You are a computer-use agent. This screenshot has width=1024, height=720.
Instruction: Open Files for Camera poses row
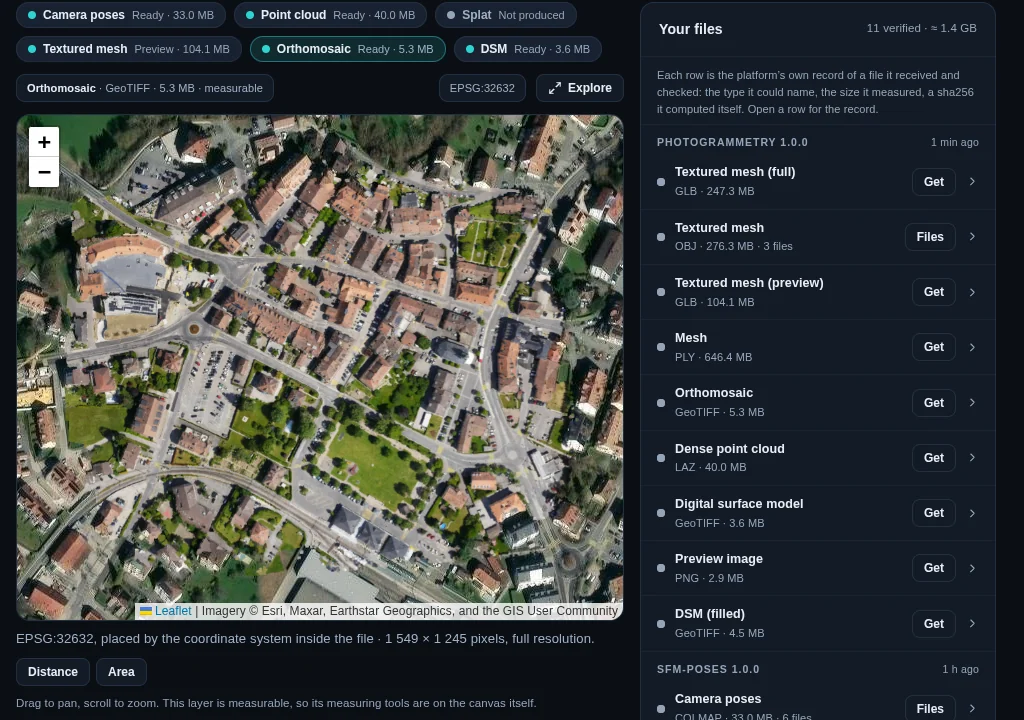pyautogui.click(x=930, y=708)
